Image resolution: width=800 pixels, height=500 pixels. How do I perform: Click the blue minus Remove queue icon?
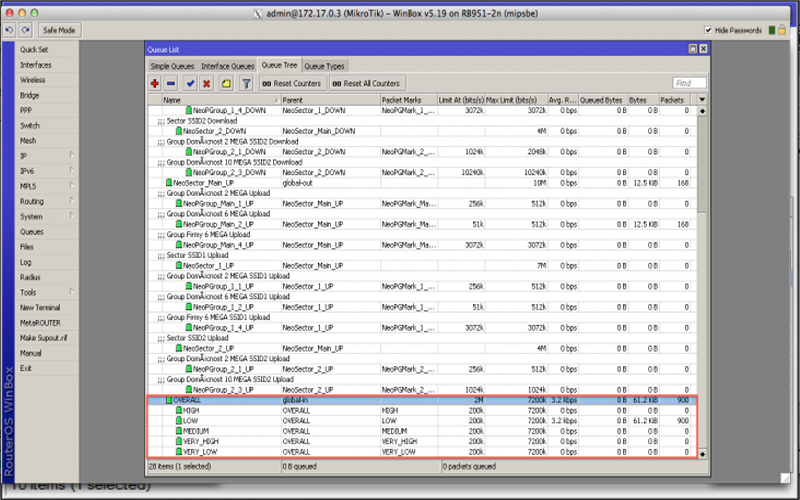coord(172,83)
